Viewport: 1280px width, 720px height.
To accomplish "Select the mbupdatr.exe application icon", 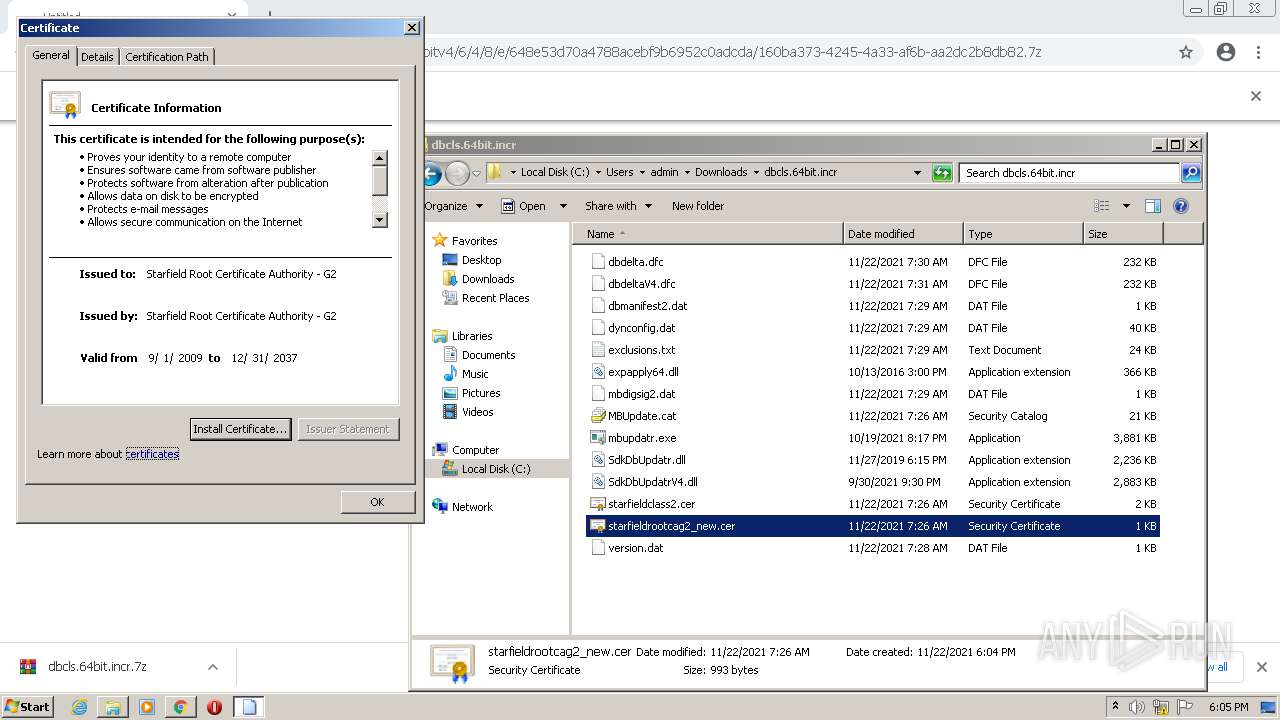I will (x=598, y=438).
